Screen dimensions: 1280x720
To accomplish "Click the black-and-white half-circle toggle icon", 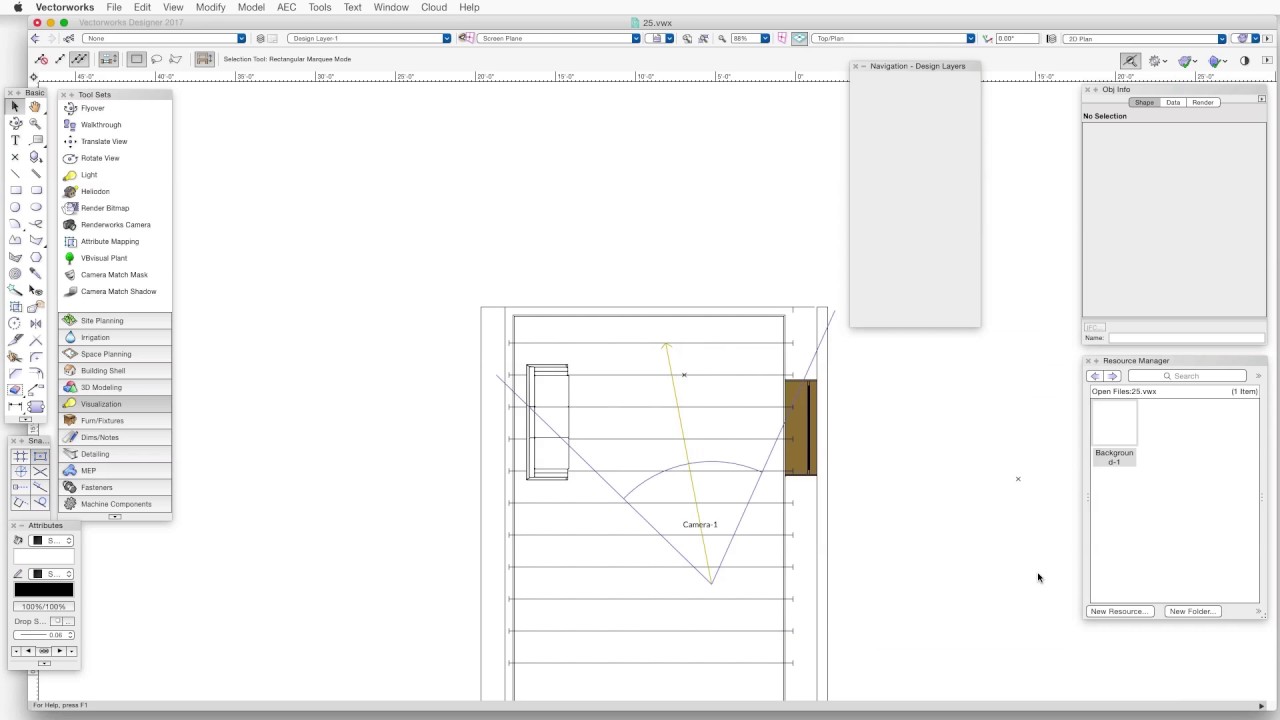I will [x=1245, y=61].
